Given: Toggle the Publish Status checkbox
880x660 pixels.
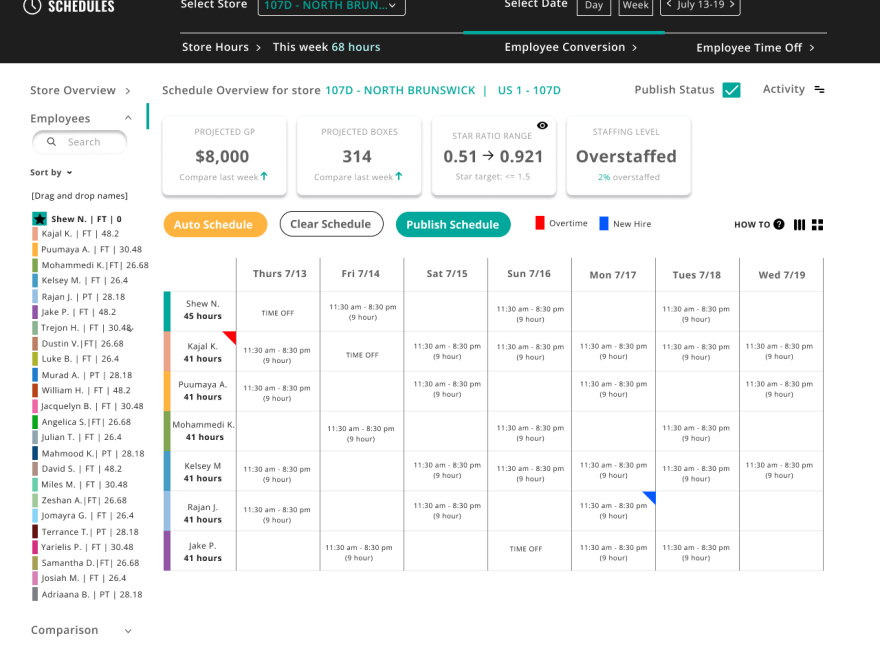Looking at the screenshot, I should click(731, 90).
